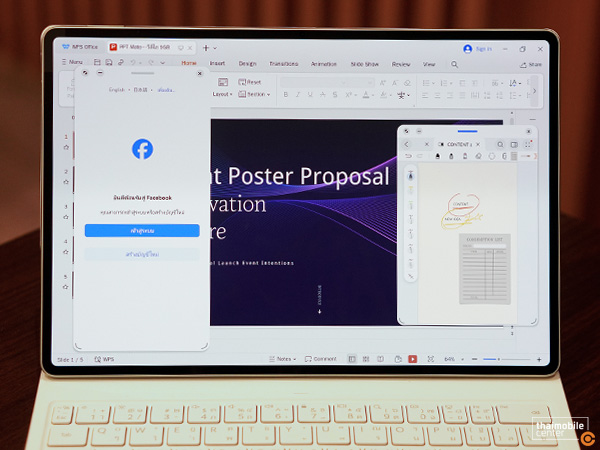Open the Slide Show ribbon tab
Screen dimensions: 600x450
365,64
